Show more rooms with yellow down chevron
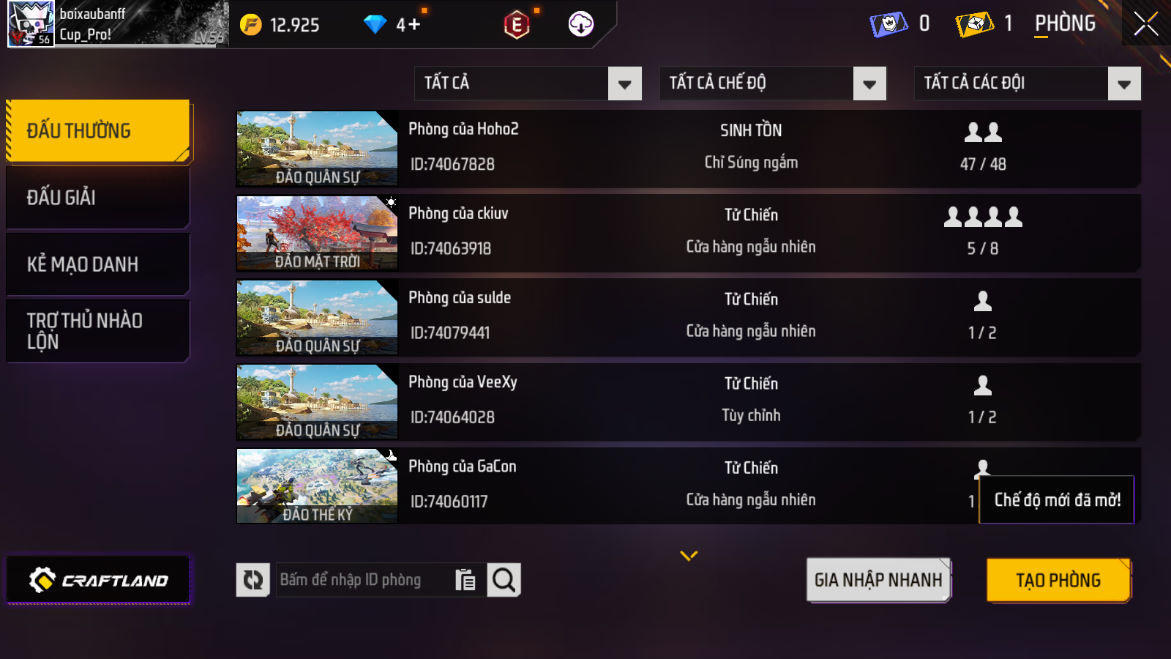The width and height of the screenshot is (1171, 659). pos(689,555)
